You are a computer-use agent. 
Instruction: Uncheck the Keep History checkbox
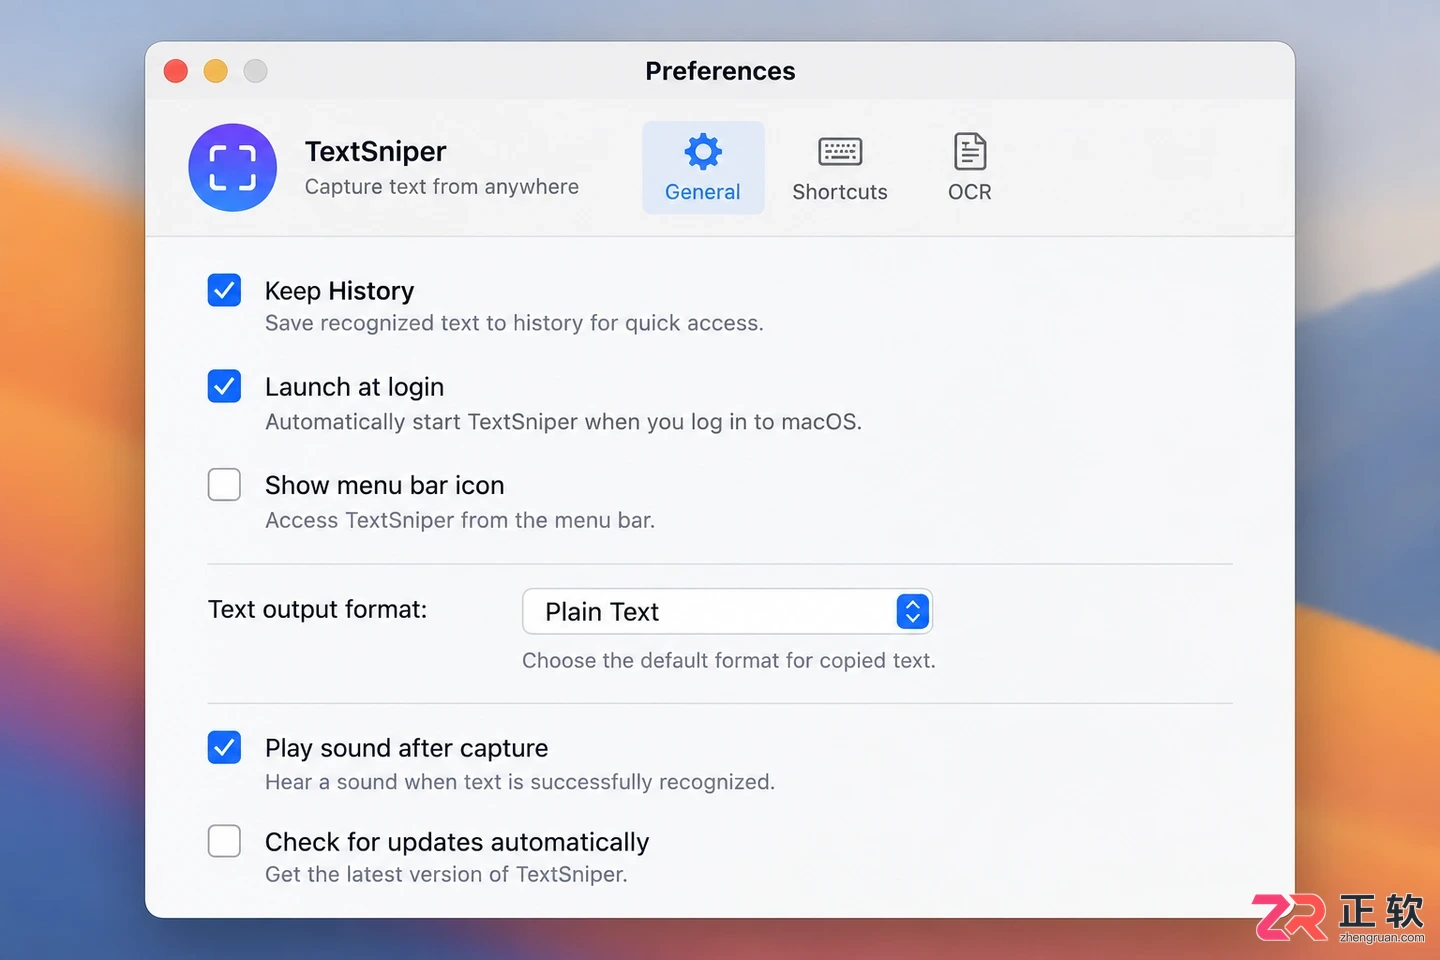(x=224, y=290)
